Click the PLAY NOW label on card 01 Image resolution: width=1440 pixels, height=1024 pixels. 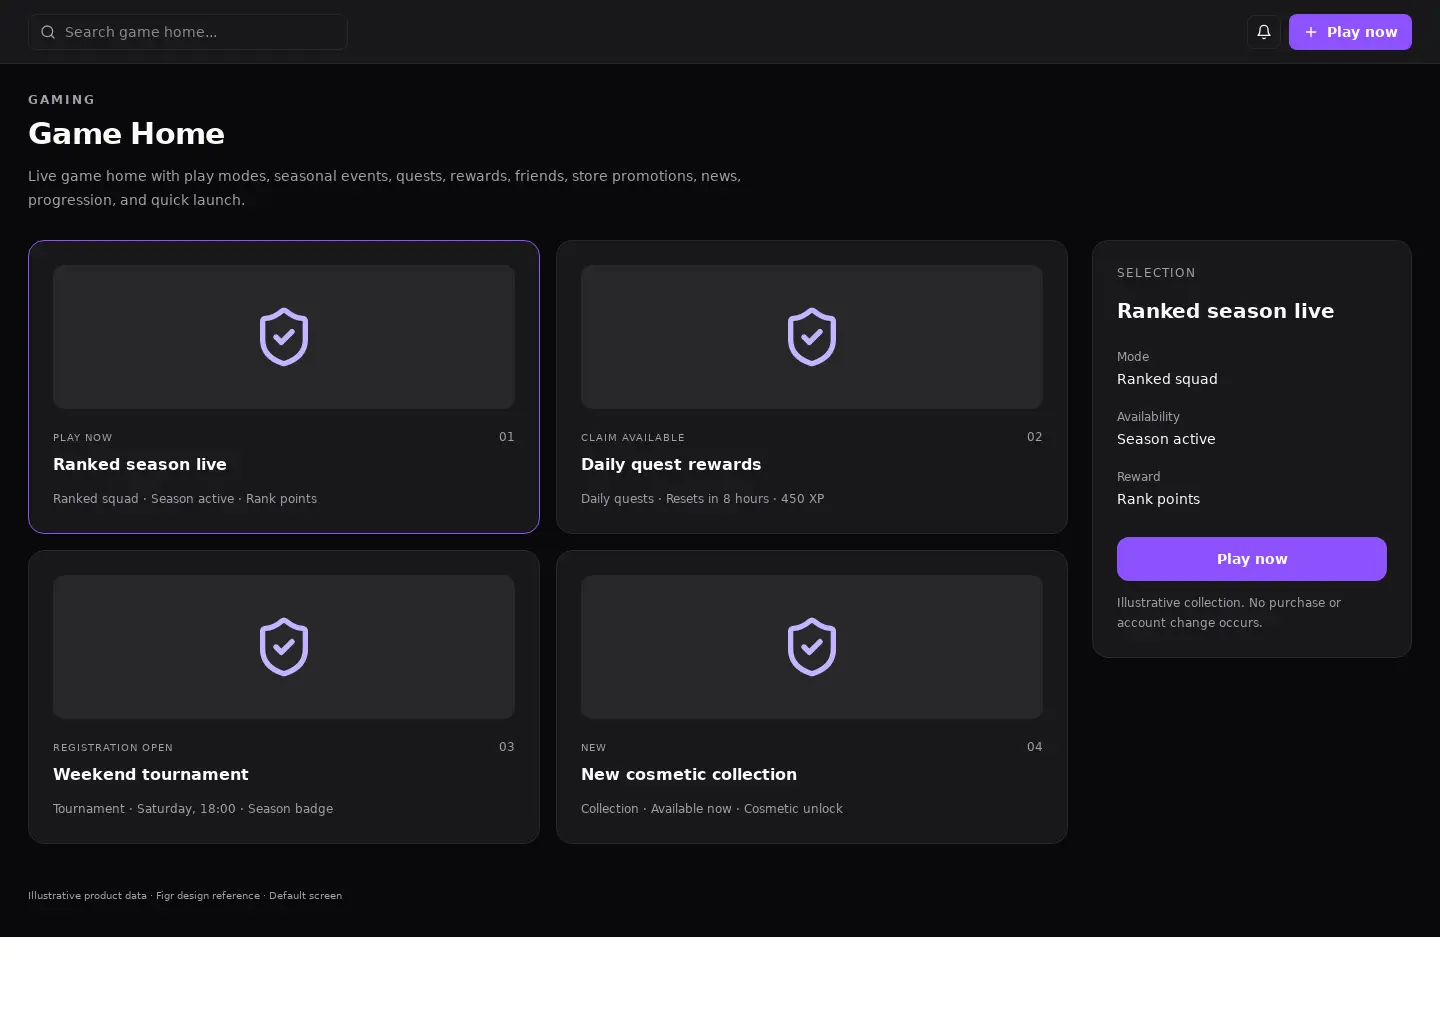pos(83,438)
